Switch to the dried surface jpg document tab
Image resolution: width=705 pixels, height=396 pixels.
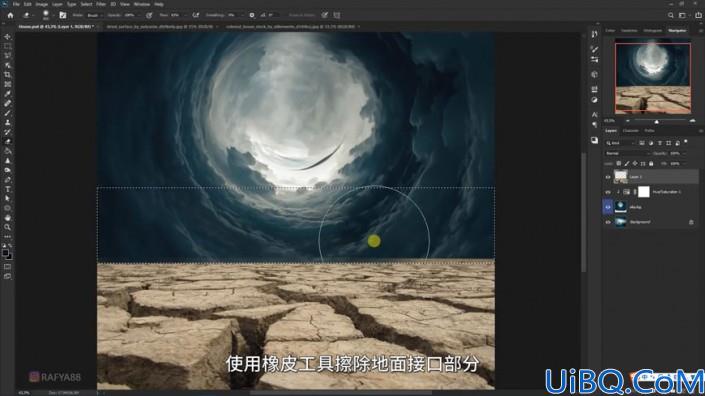click(x=161, y=27)
